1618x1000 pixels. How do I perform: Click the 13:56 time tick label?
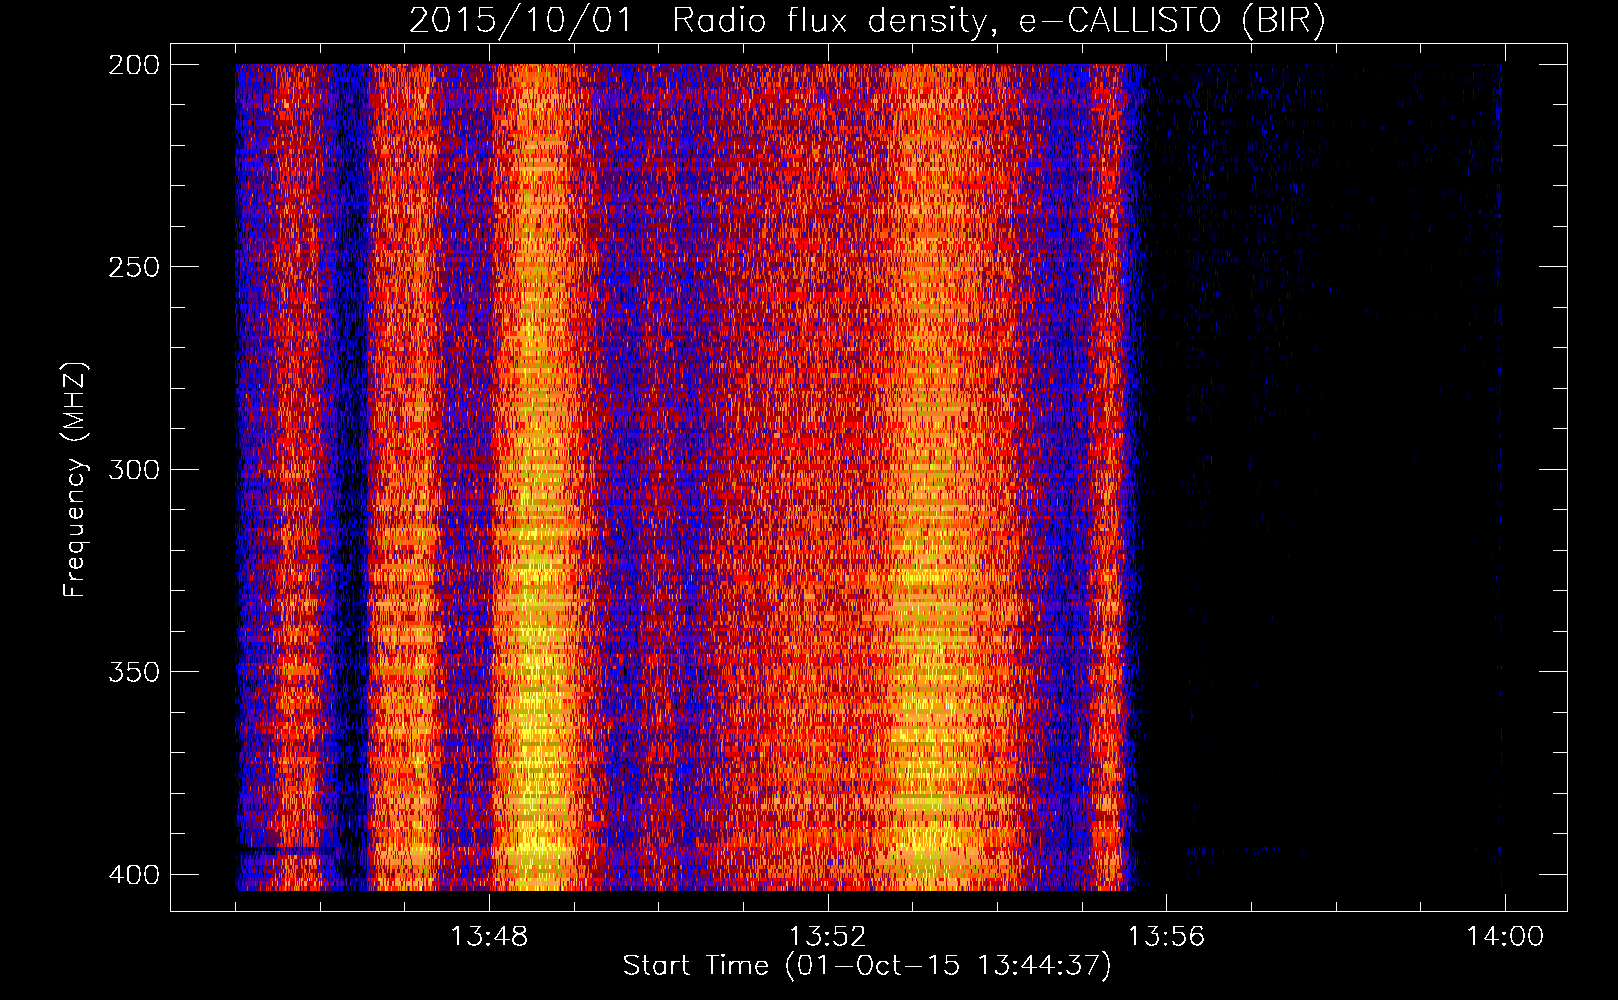pyautogui.click(x=1166, y=937)
